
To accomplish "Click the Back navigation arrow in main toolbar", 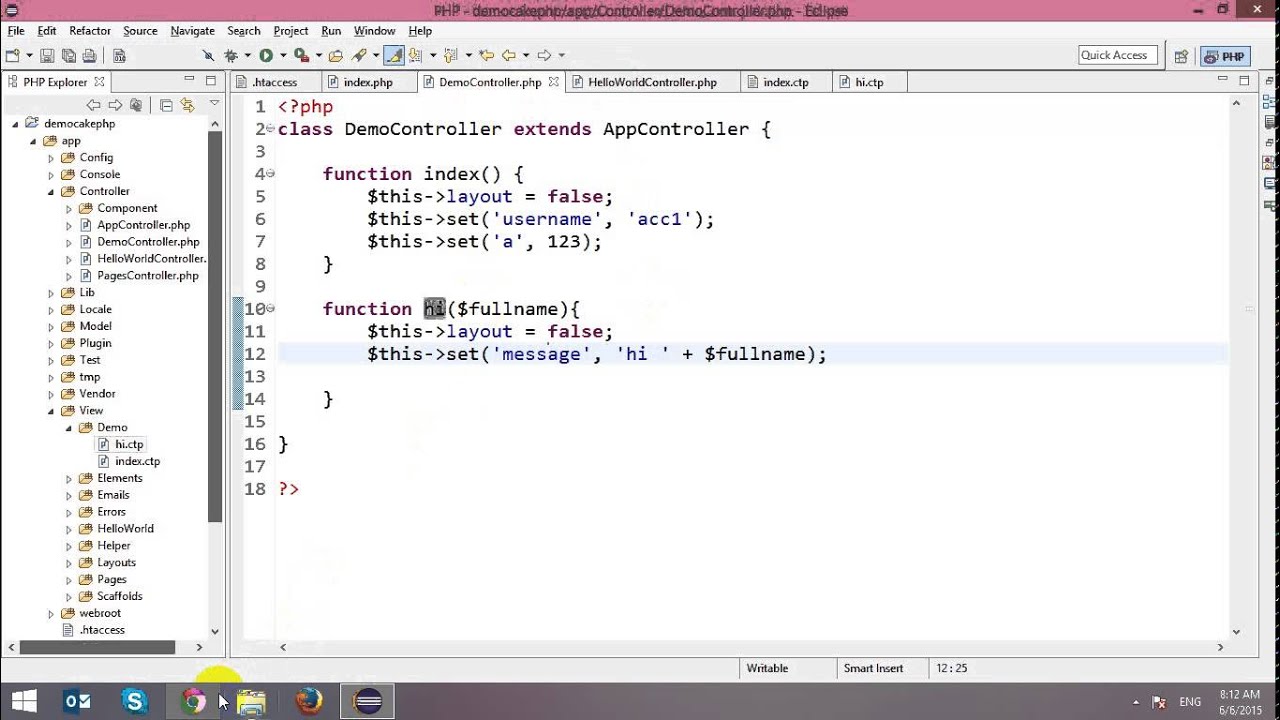I will pos(508,56).
